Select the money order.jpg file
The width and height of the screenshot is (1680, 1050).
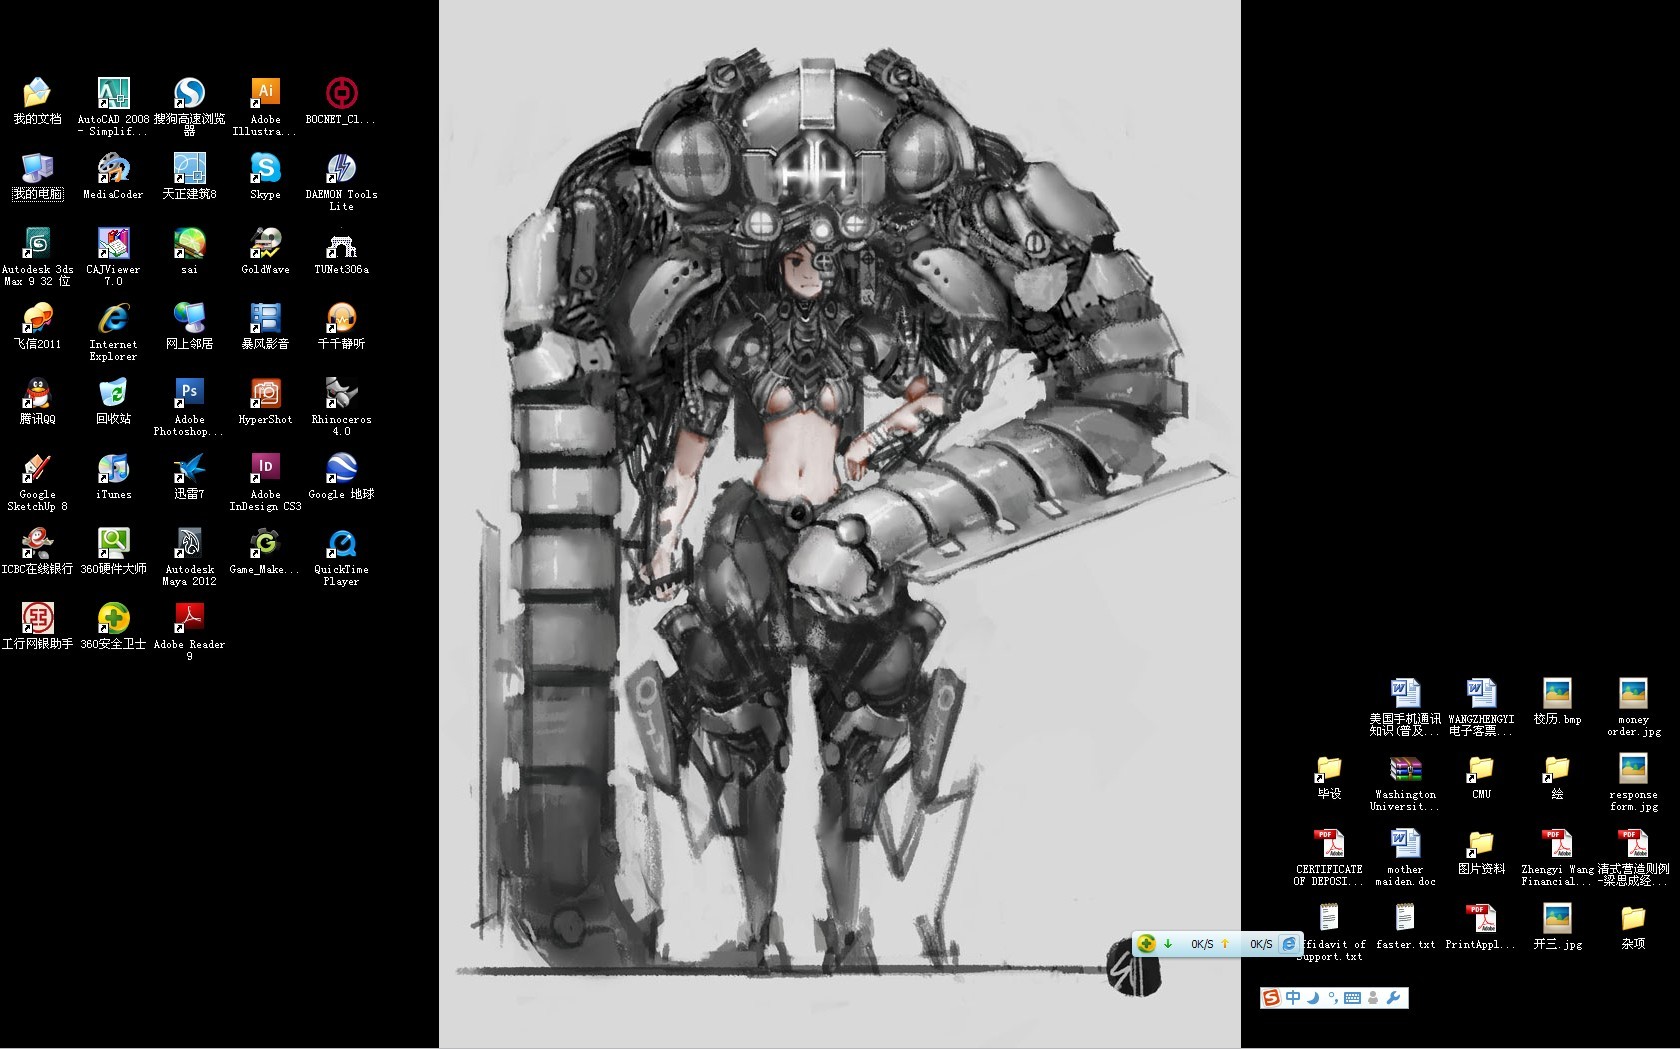pos(1633,706)
